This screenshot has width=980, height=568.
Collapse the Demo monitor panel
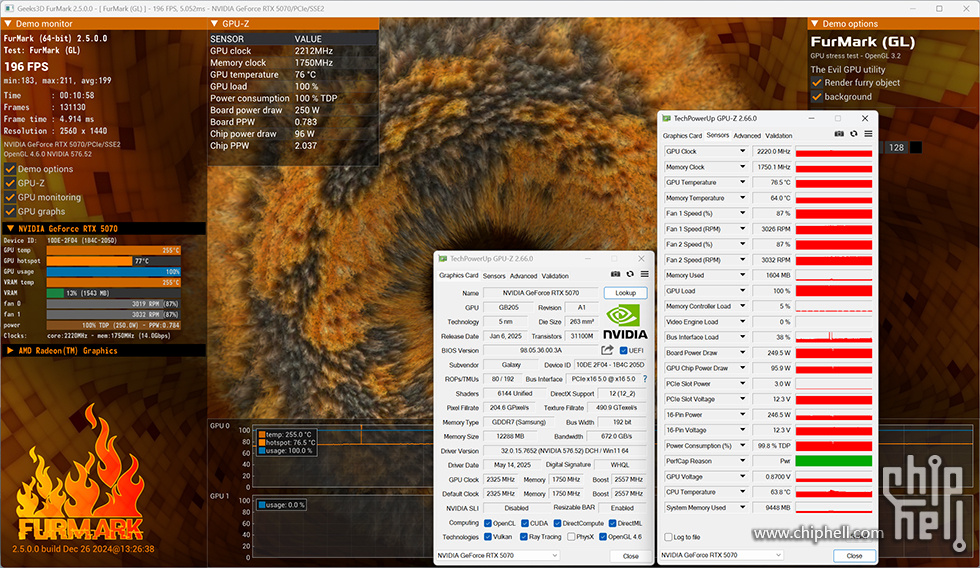tap(8, 23)
